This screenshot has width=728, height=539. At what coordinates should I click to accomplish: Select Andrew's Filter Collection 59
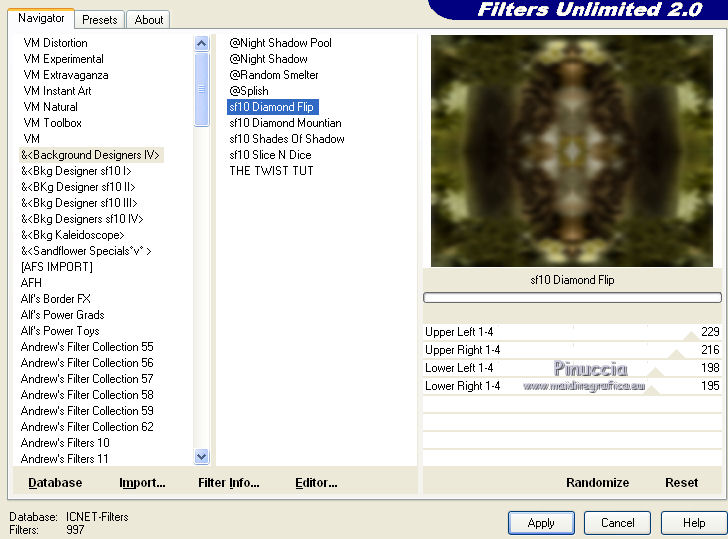click(x=87, y=411)
